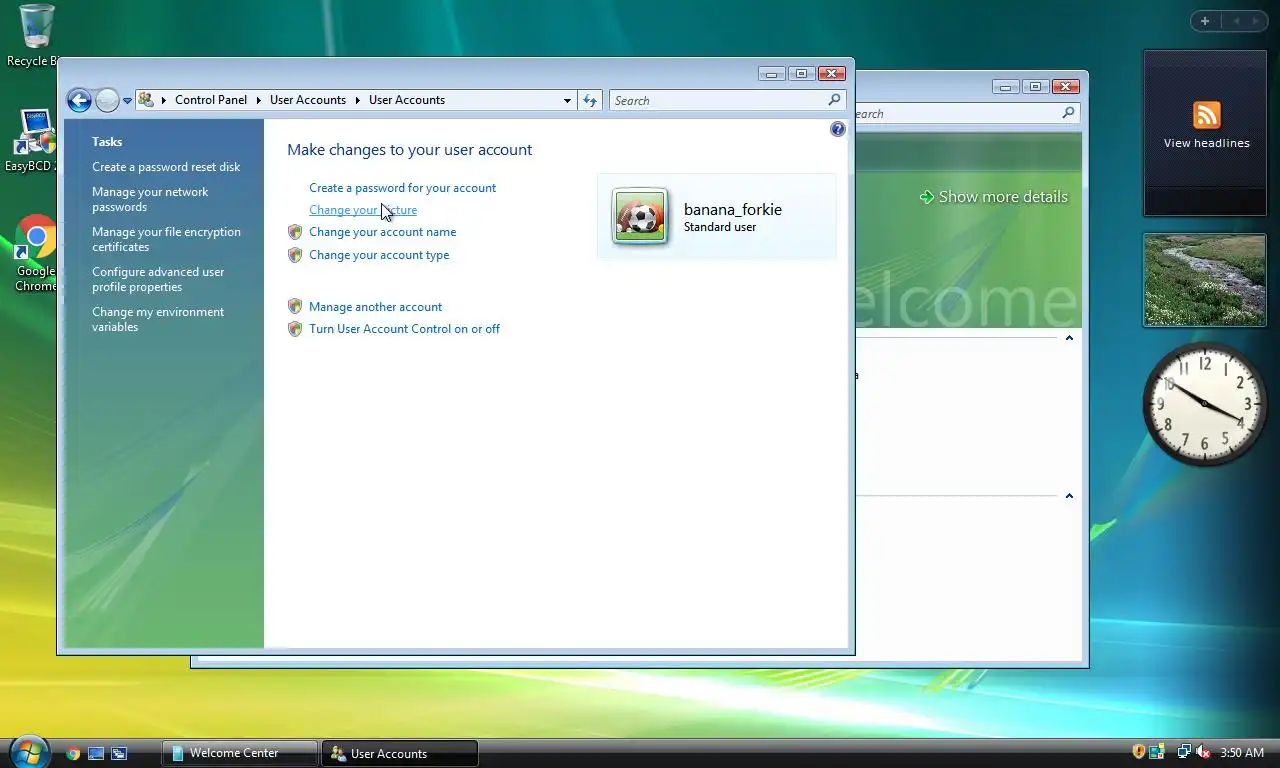Click Control Panel breadcrumb in address bar
Image resolution: width=1280 pixels, height=768 pixels.
[211, 100]
